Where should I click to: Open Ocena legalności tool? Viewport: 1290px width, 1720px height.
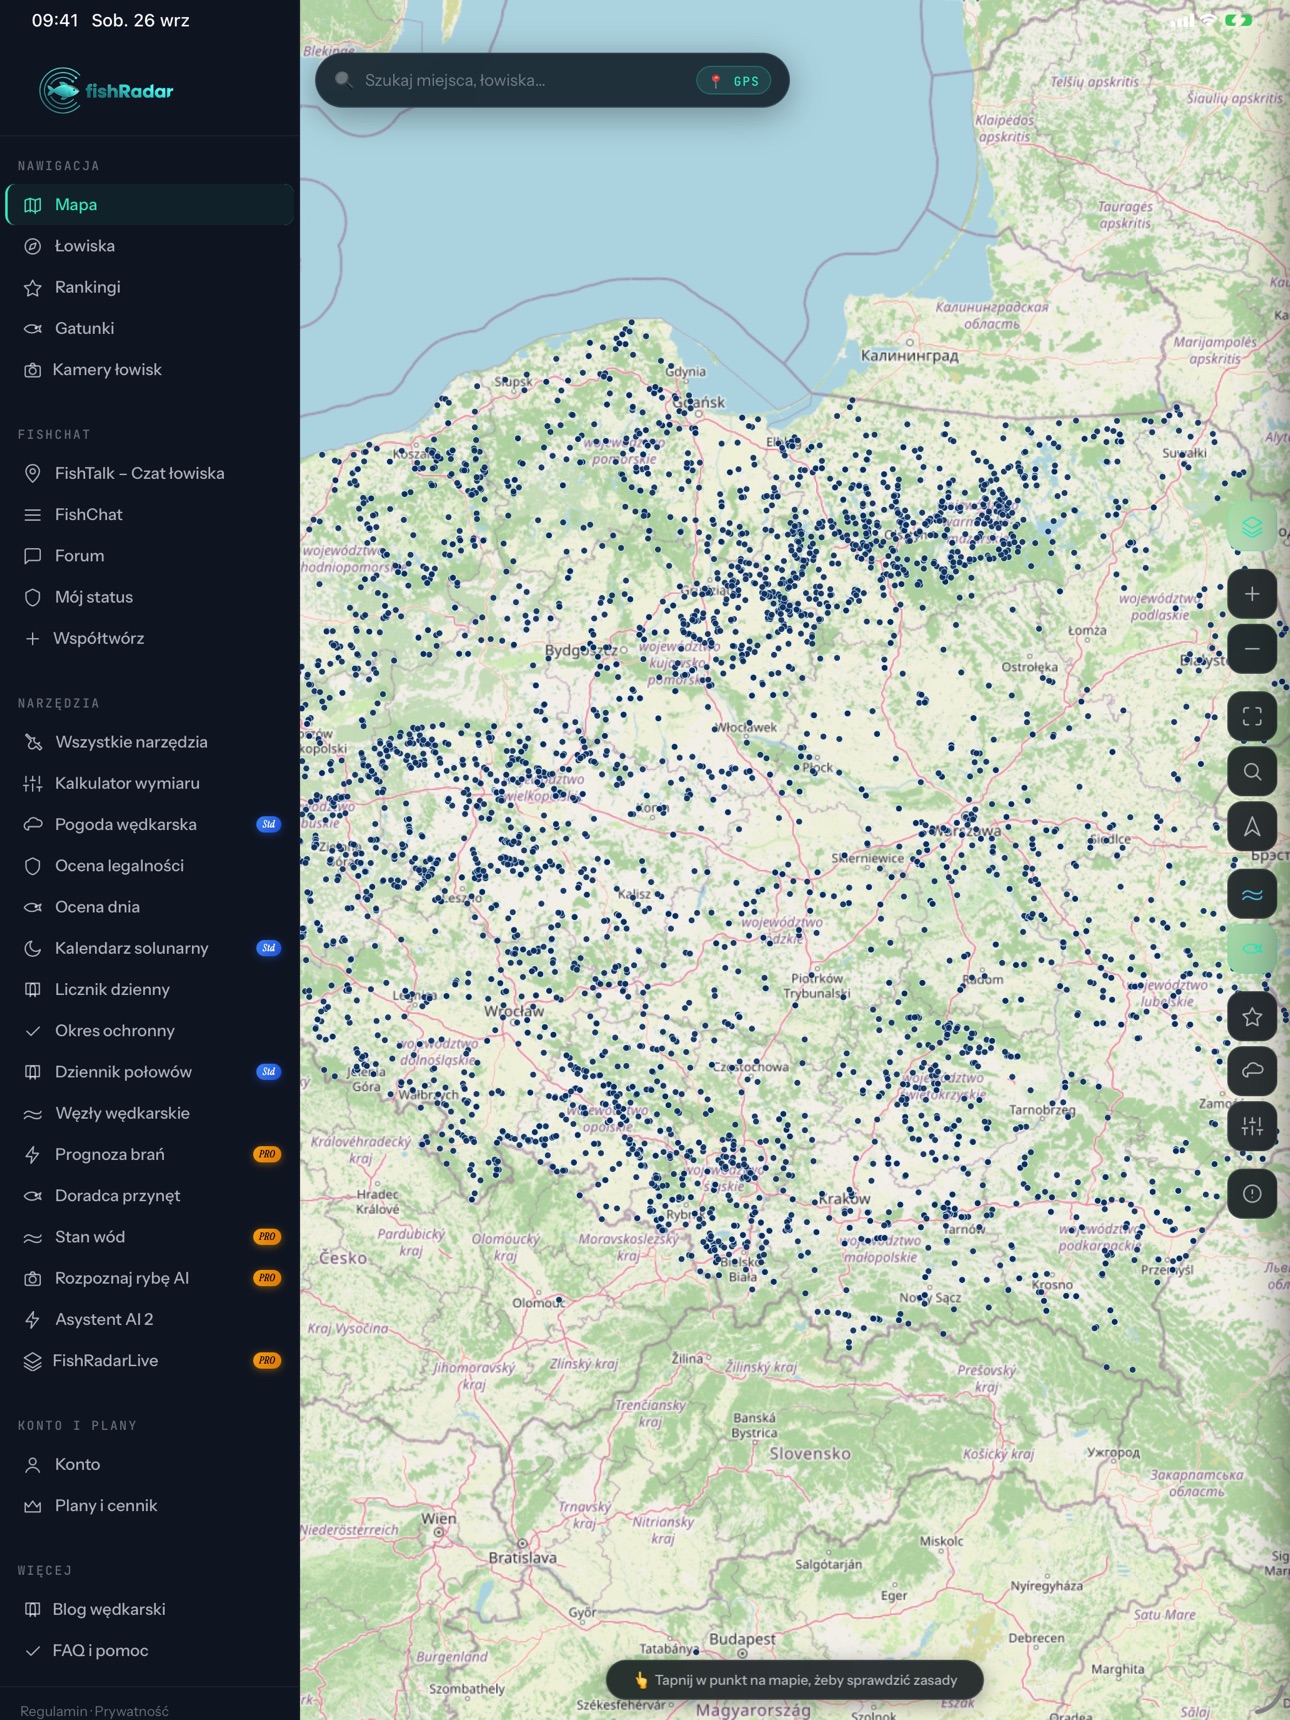tap(150, 866)
